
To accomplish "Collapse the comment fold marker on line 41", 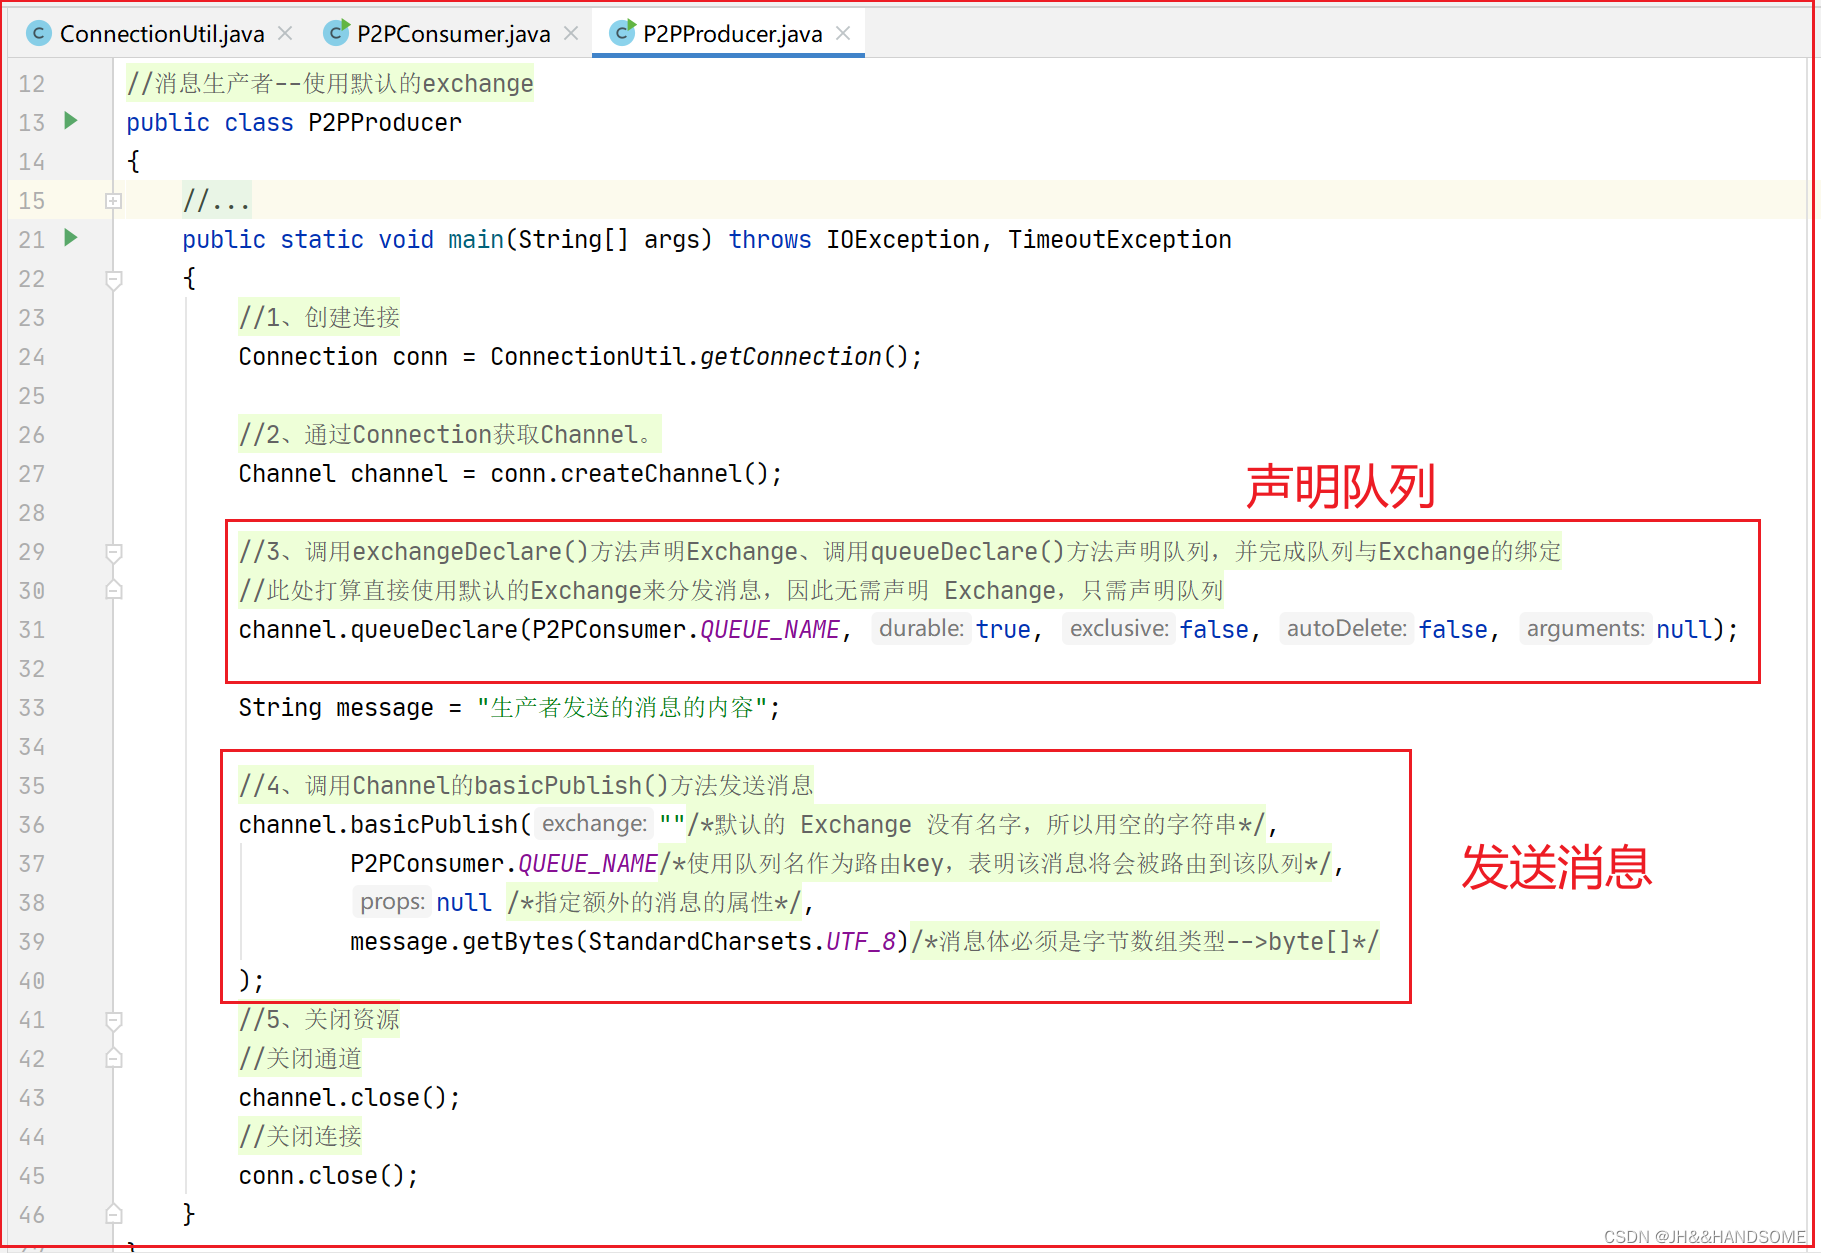I will click(x=114, y=1020).
